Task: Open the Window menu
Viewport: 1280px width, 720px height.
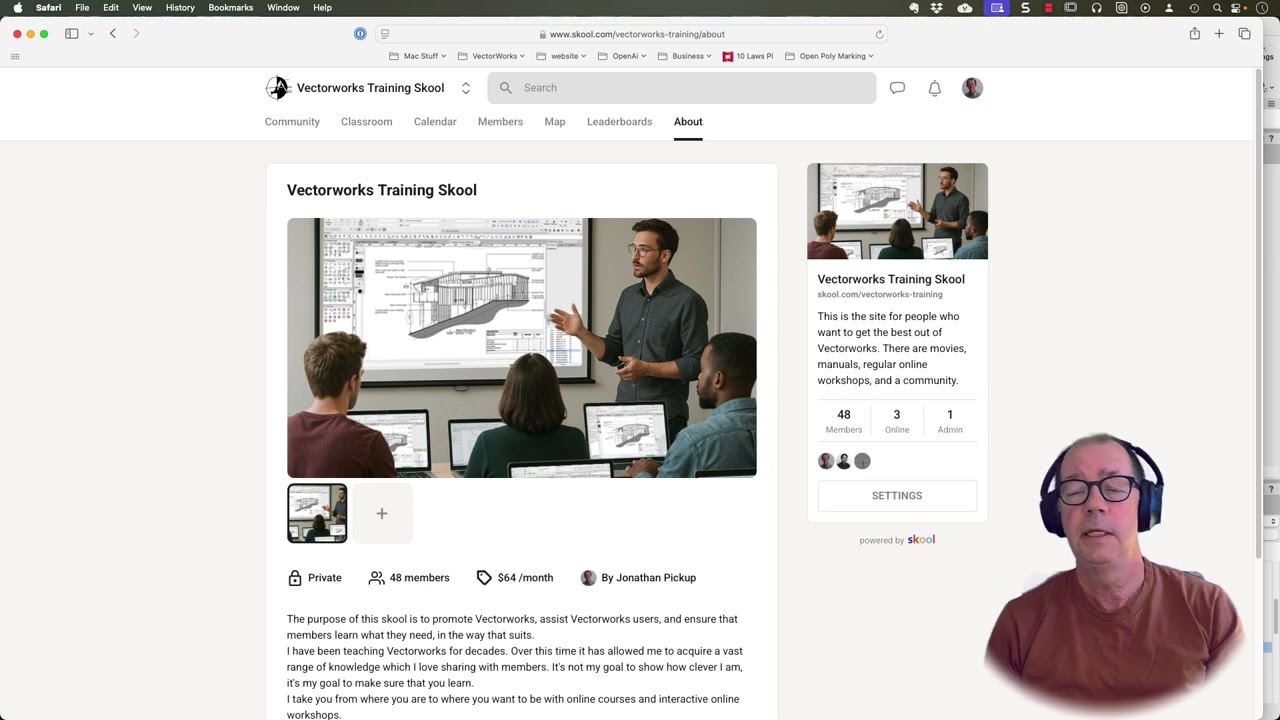Action: (283, 8)
